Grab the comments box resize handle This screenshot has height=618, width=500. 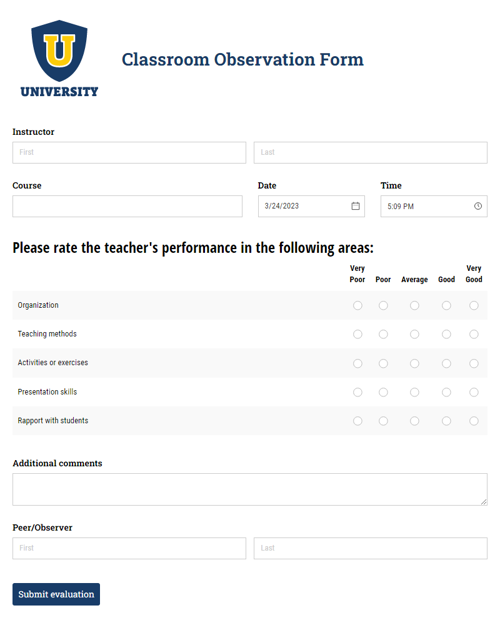[x=484, y=502]
